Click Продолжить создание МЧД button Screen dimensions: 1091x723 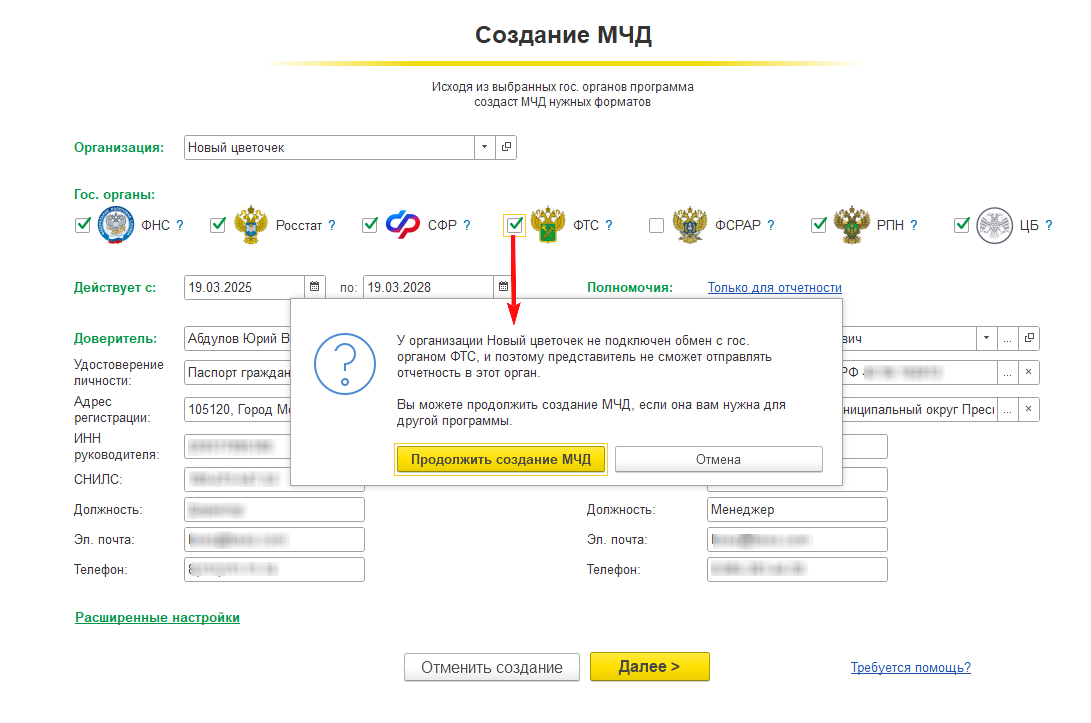click(x=501, y=459)
